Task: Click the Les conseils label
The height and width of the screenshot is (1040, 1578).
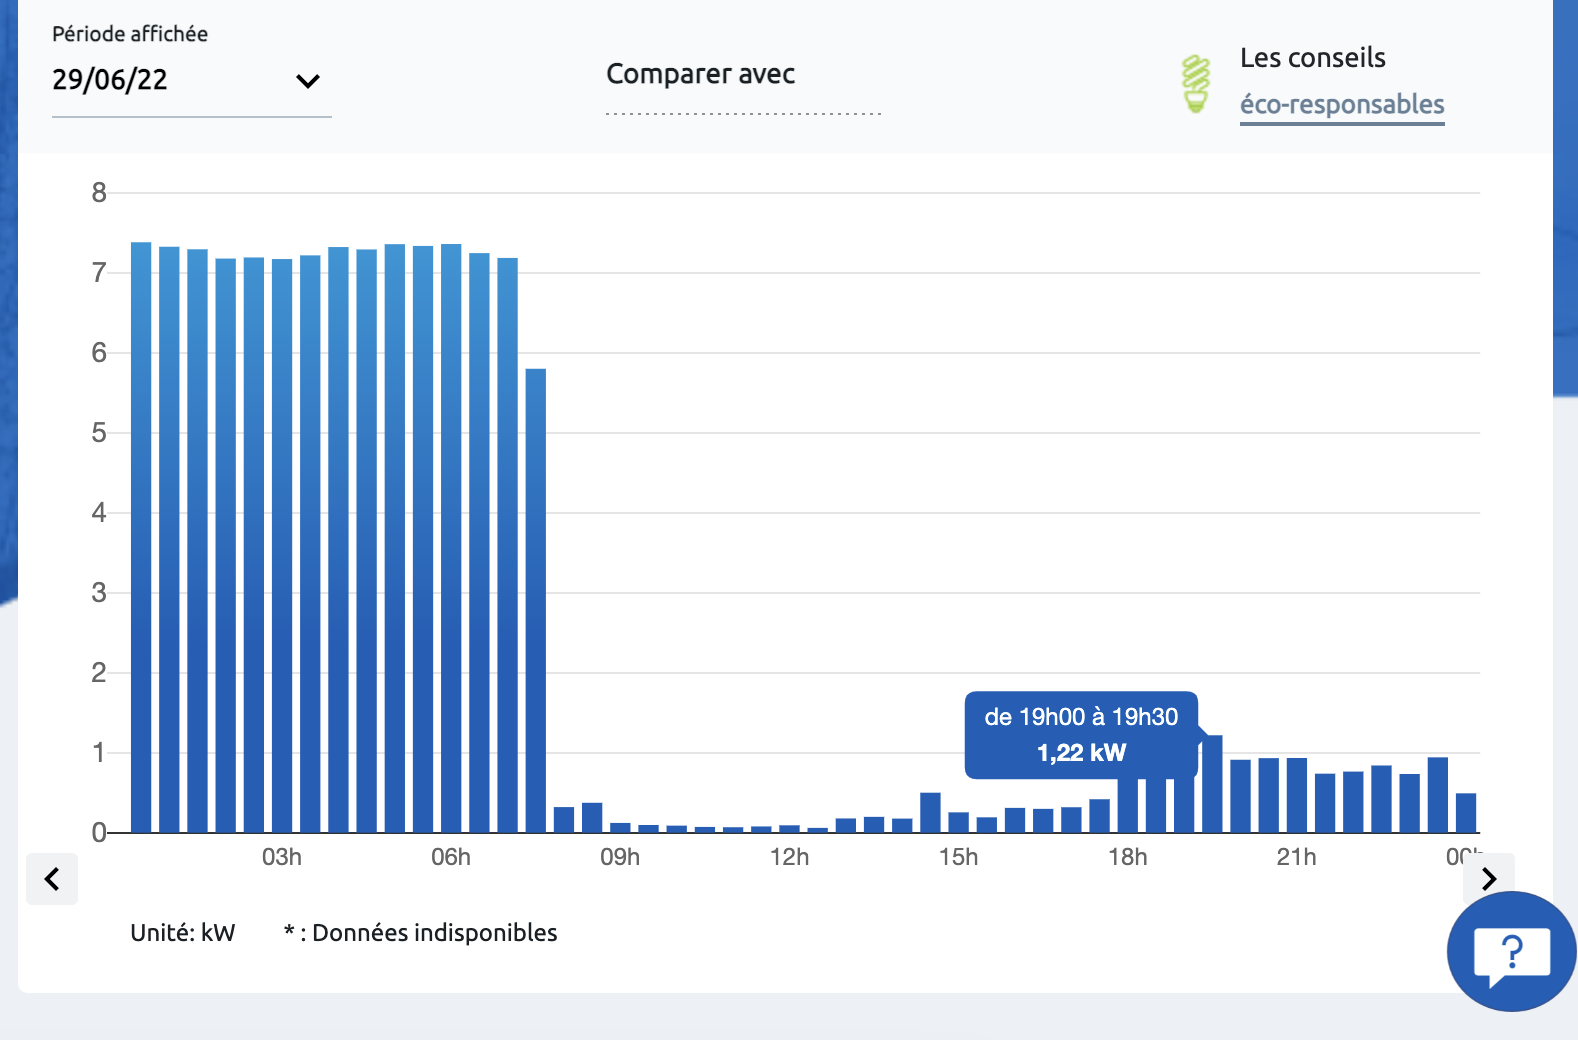Action: (x=1312, y=58)
